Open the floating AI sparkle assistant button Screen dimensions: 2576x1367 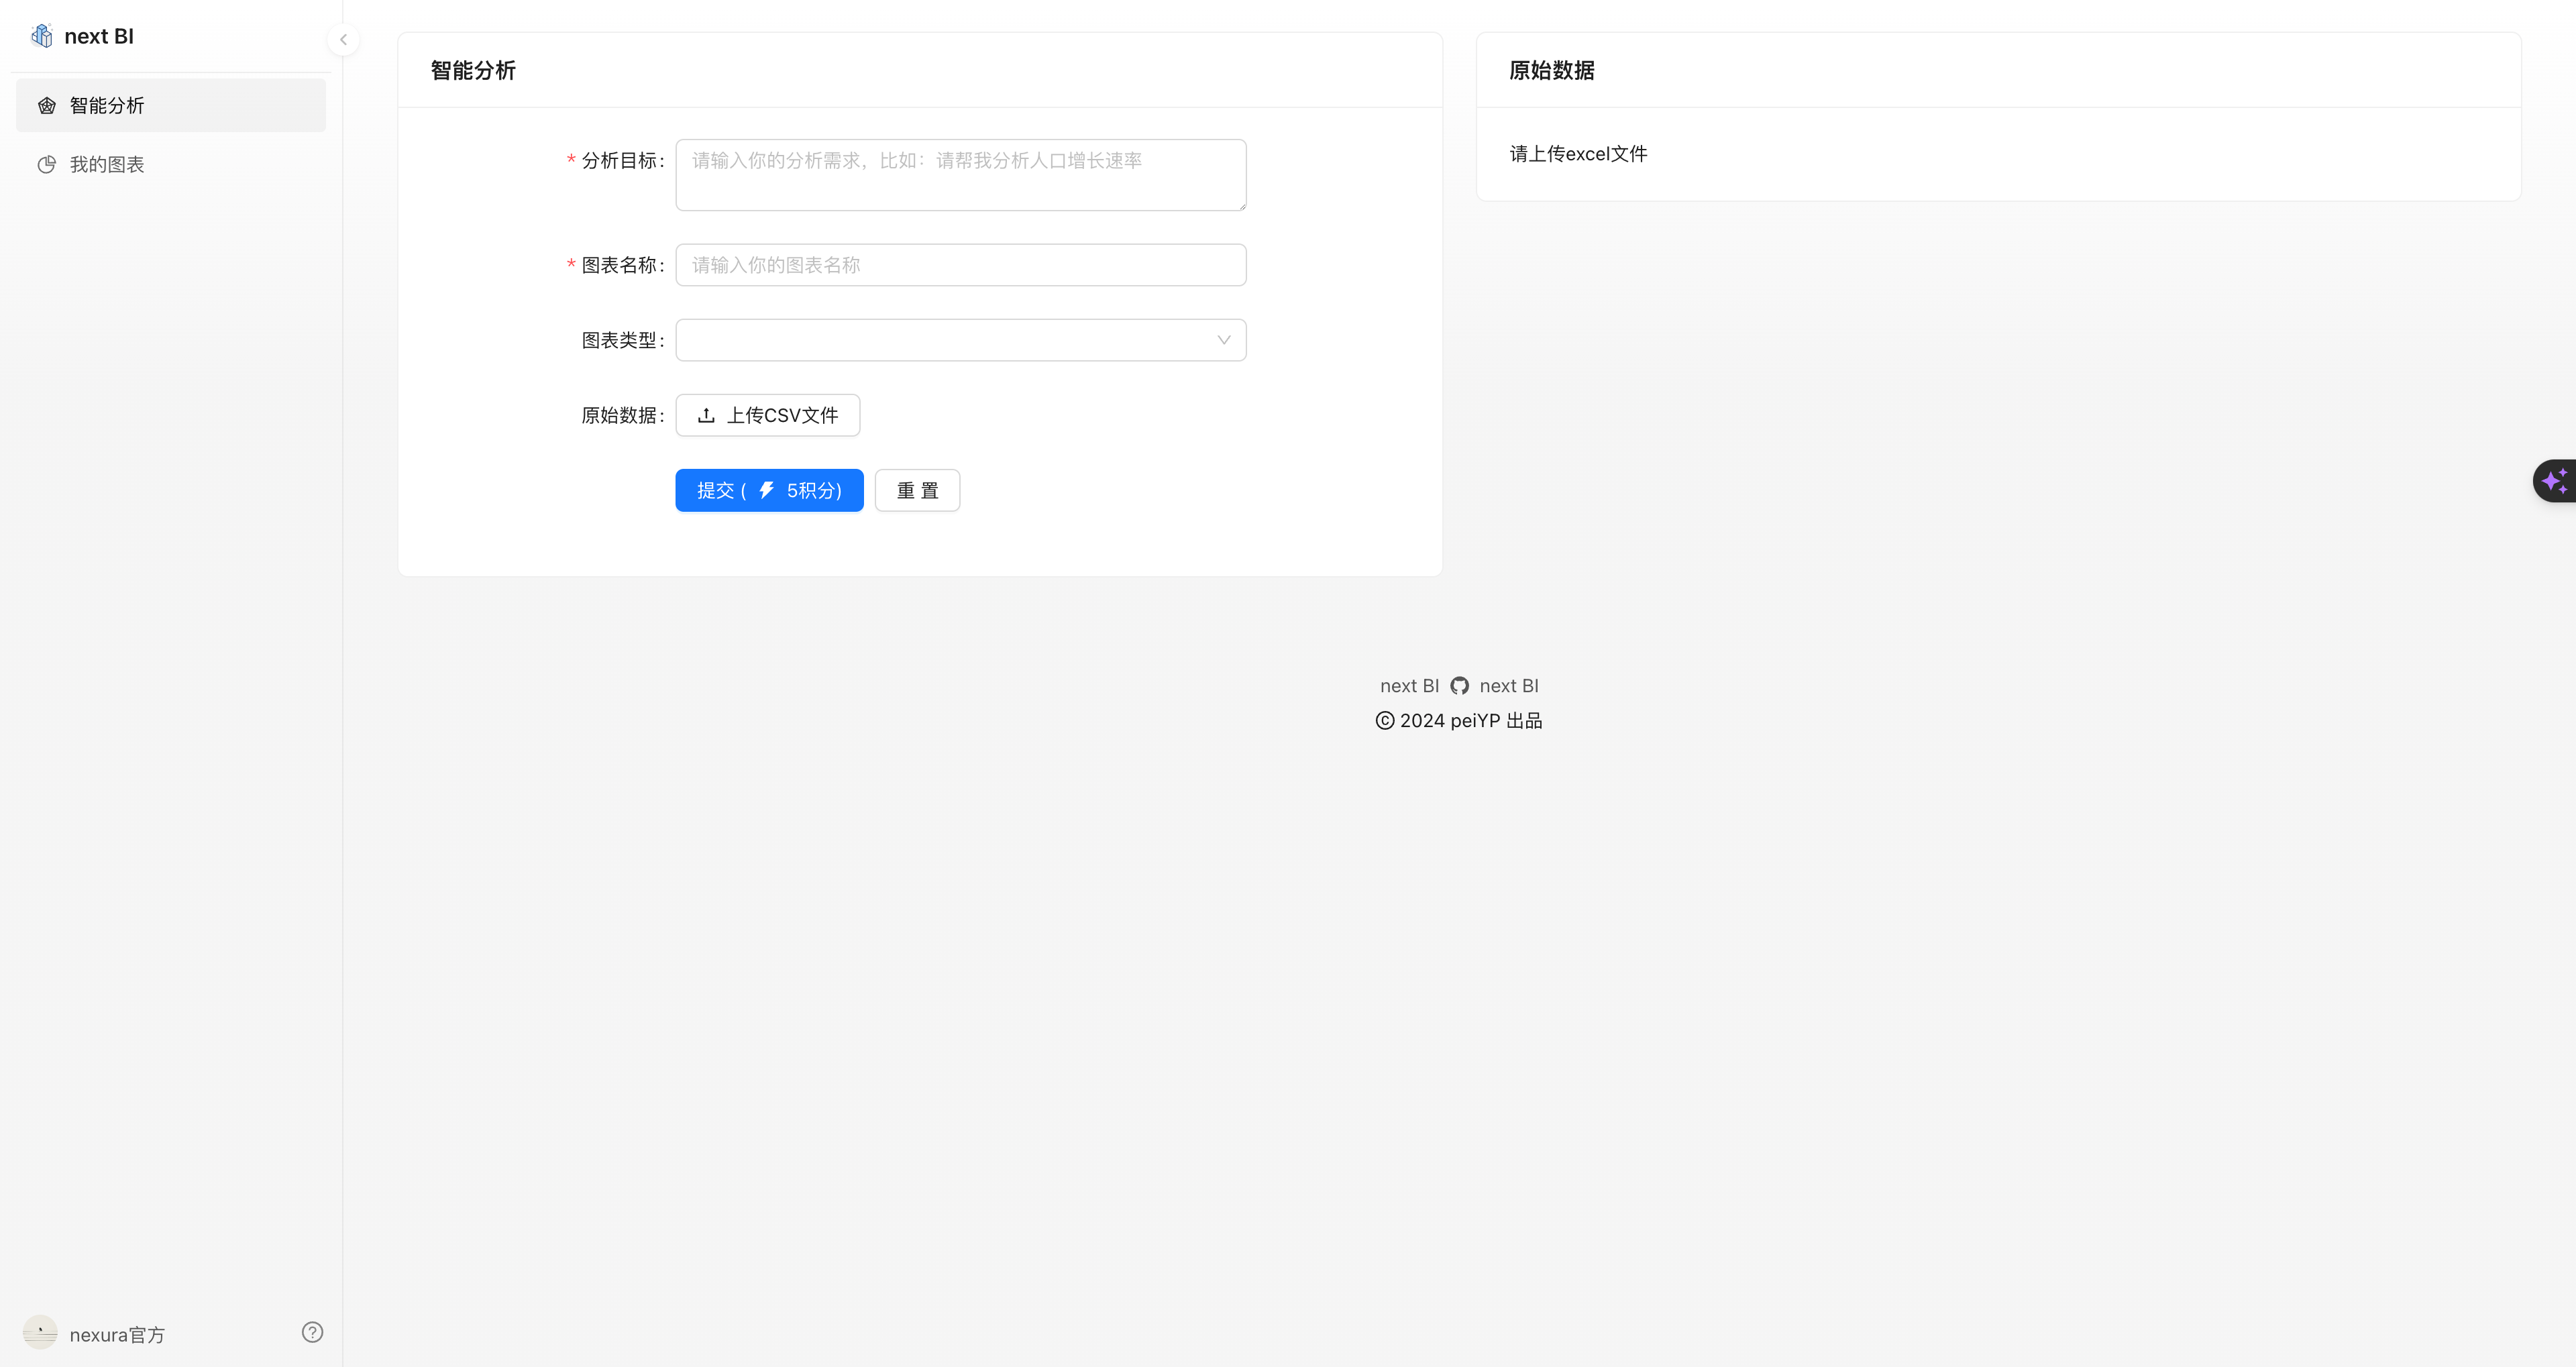click(x=2554, y=481)
